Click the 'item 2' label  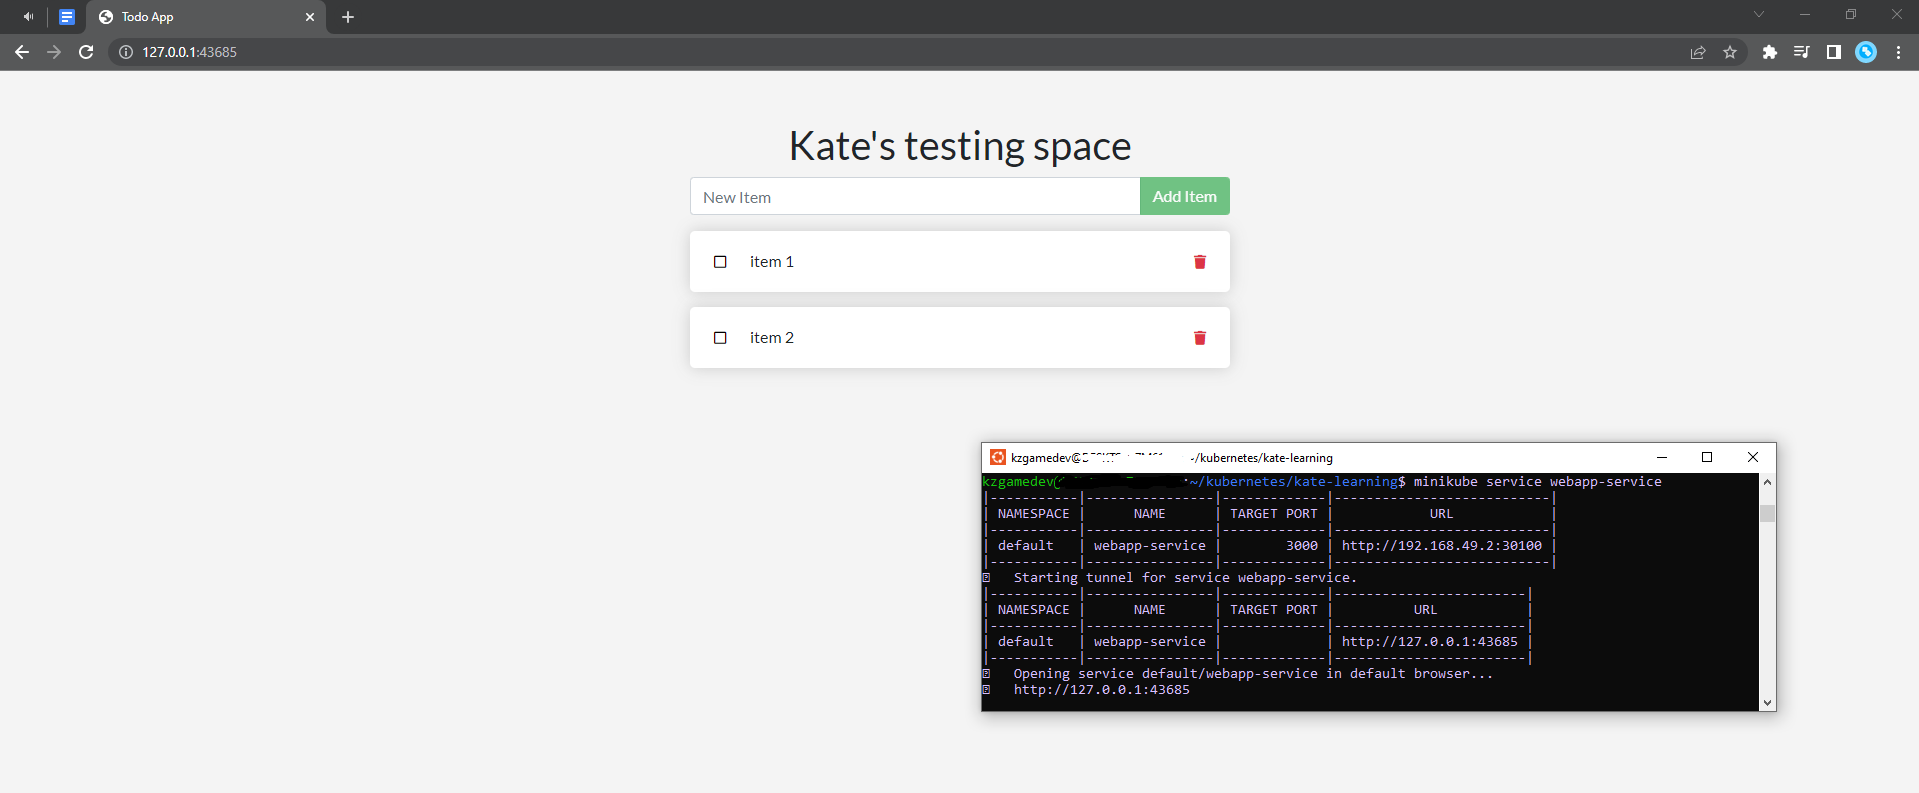pos(772,338)
